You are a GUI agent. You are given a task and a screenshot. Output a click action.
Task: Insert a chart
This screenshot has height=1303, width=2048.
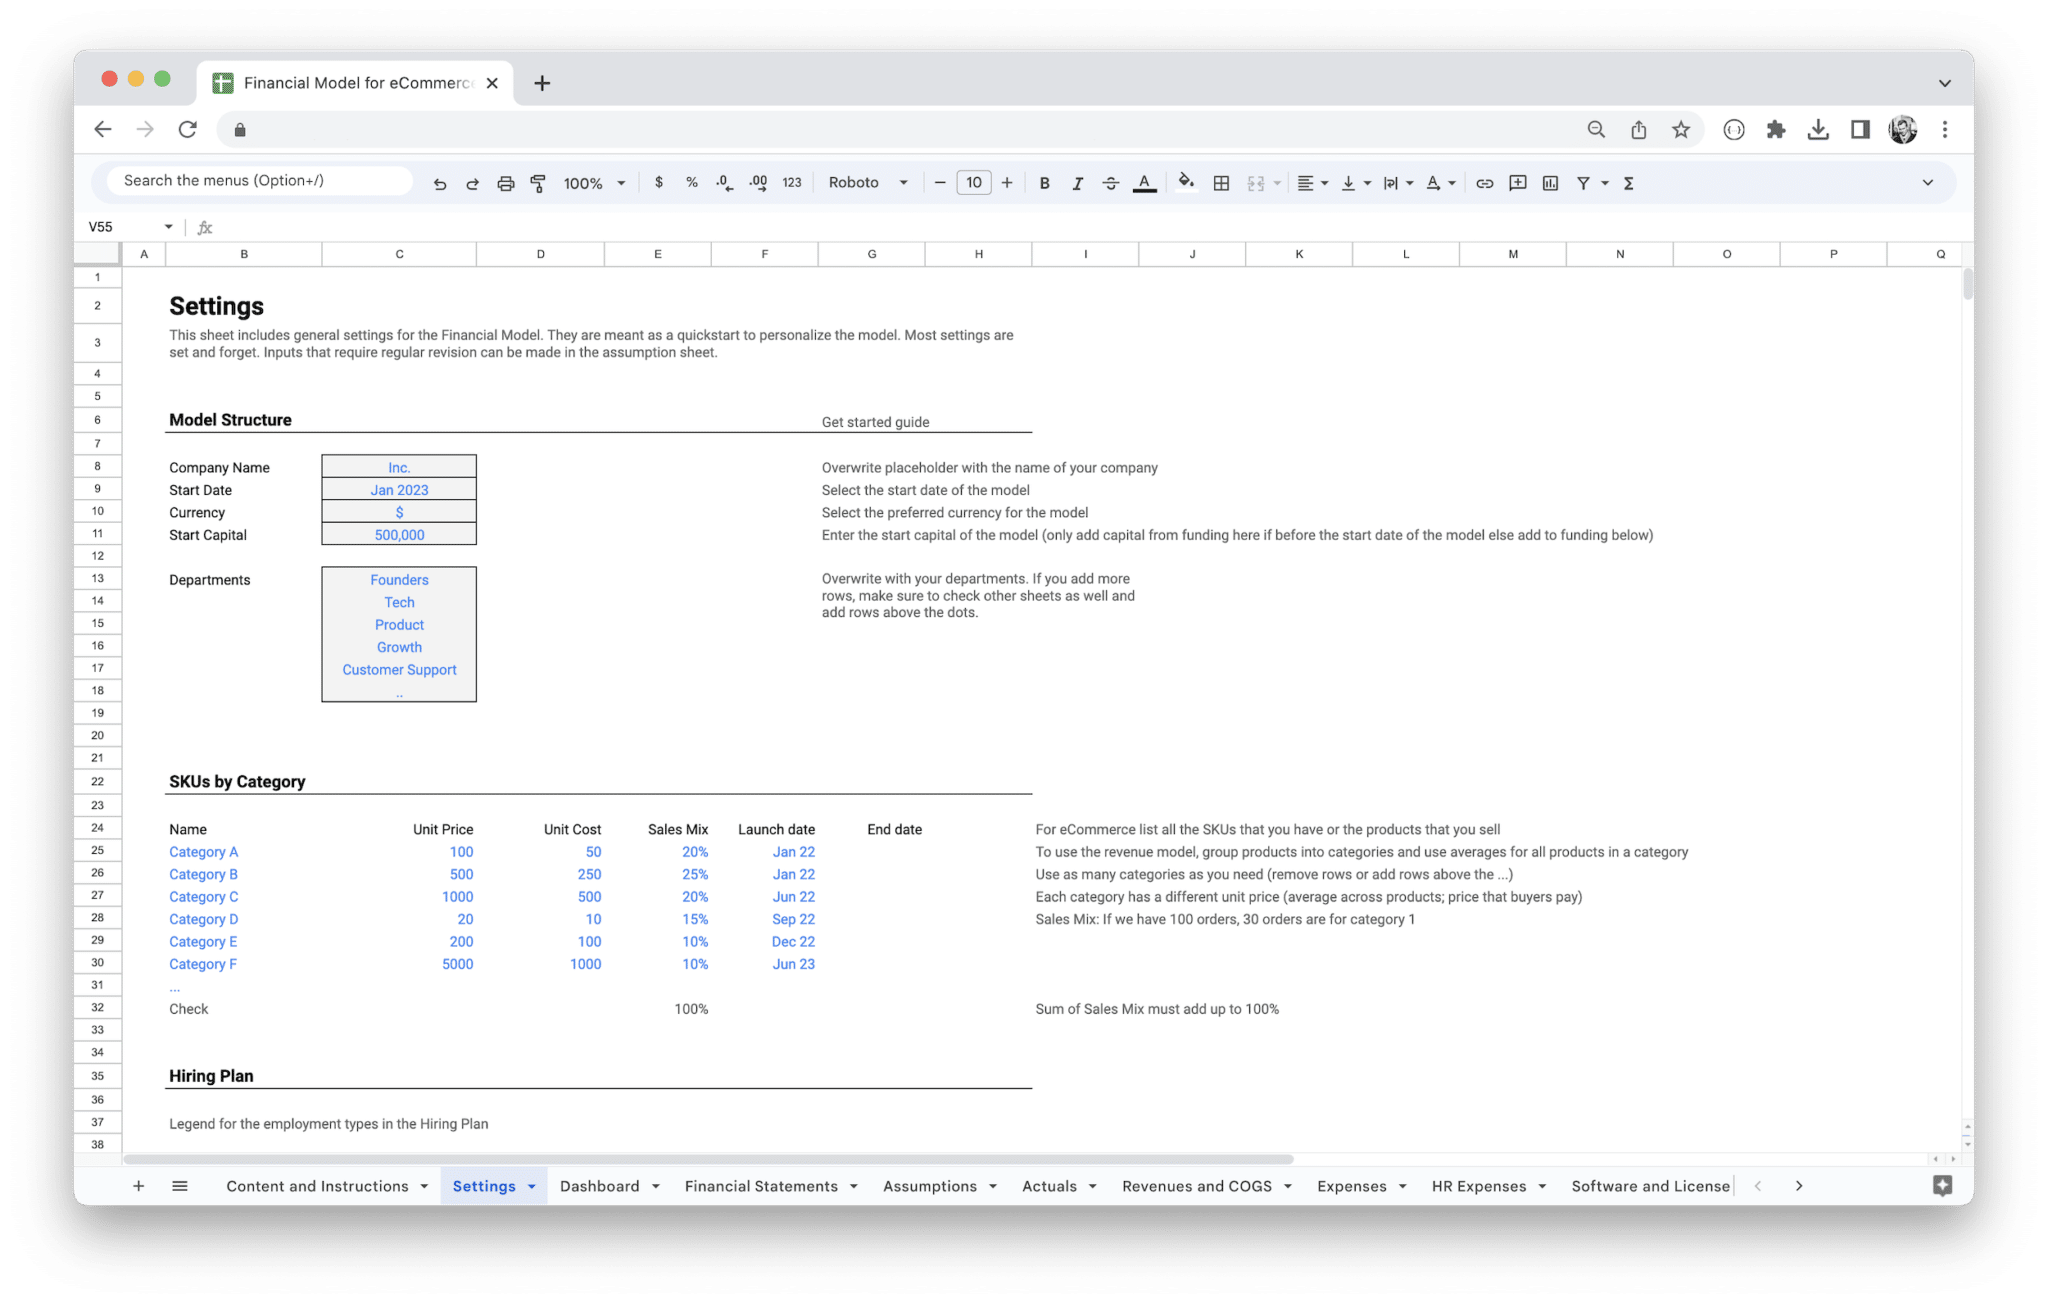[1551, 182]
